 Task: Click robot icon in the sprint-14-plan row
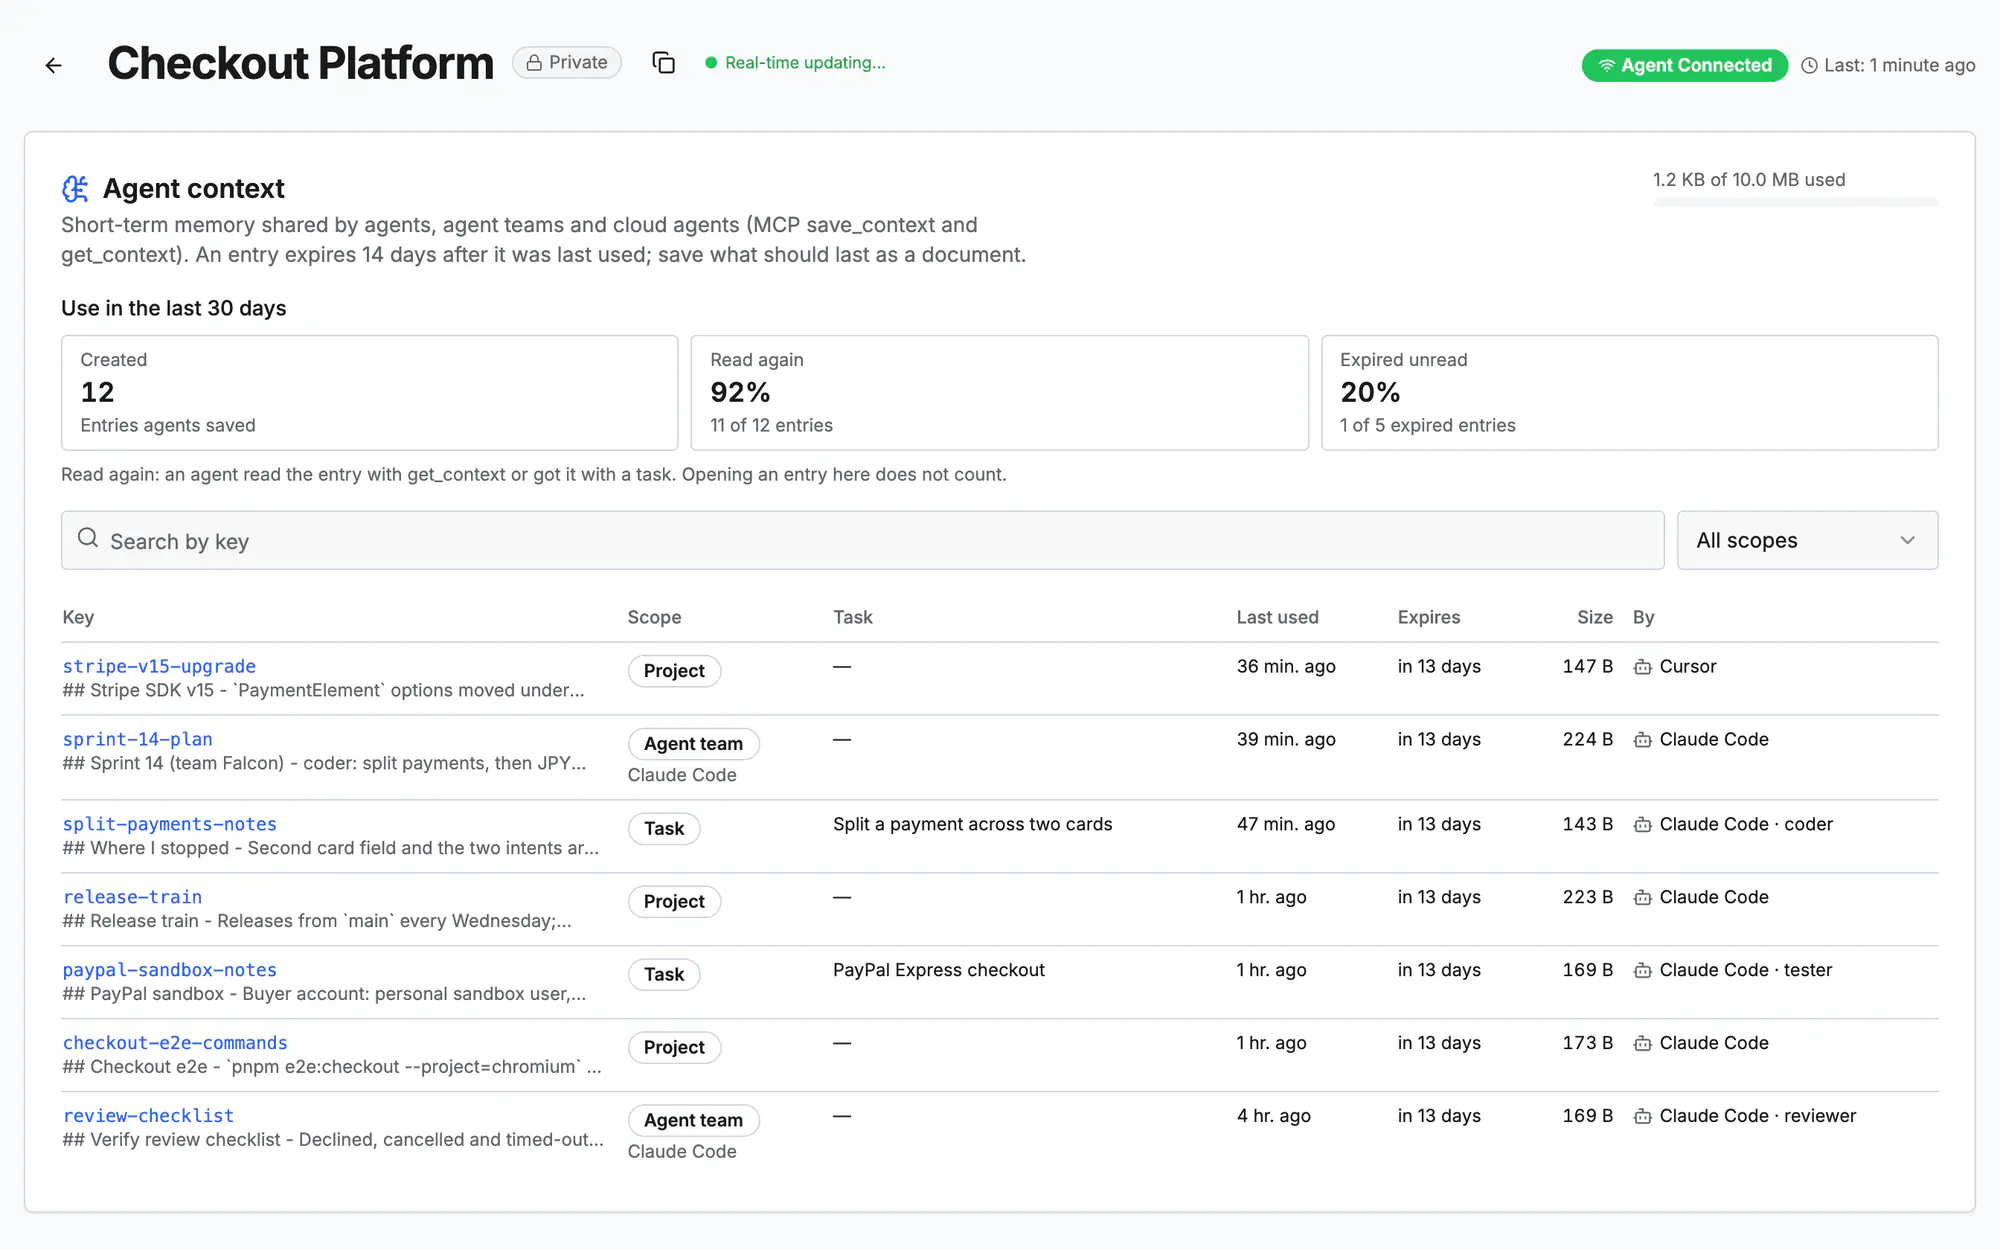tap(1642, 740)
